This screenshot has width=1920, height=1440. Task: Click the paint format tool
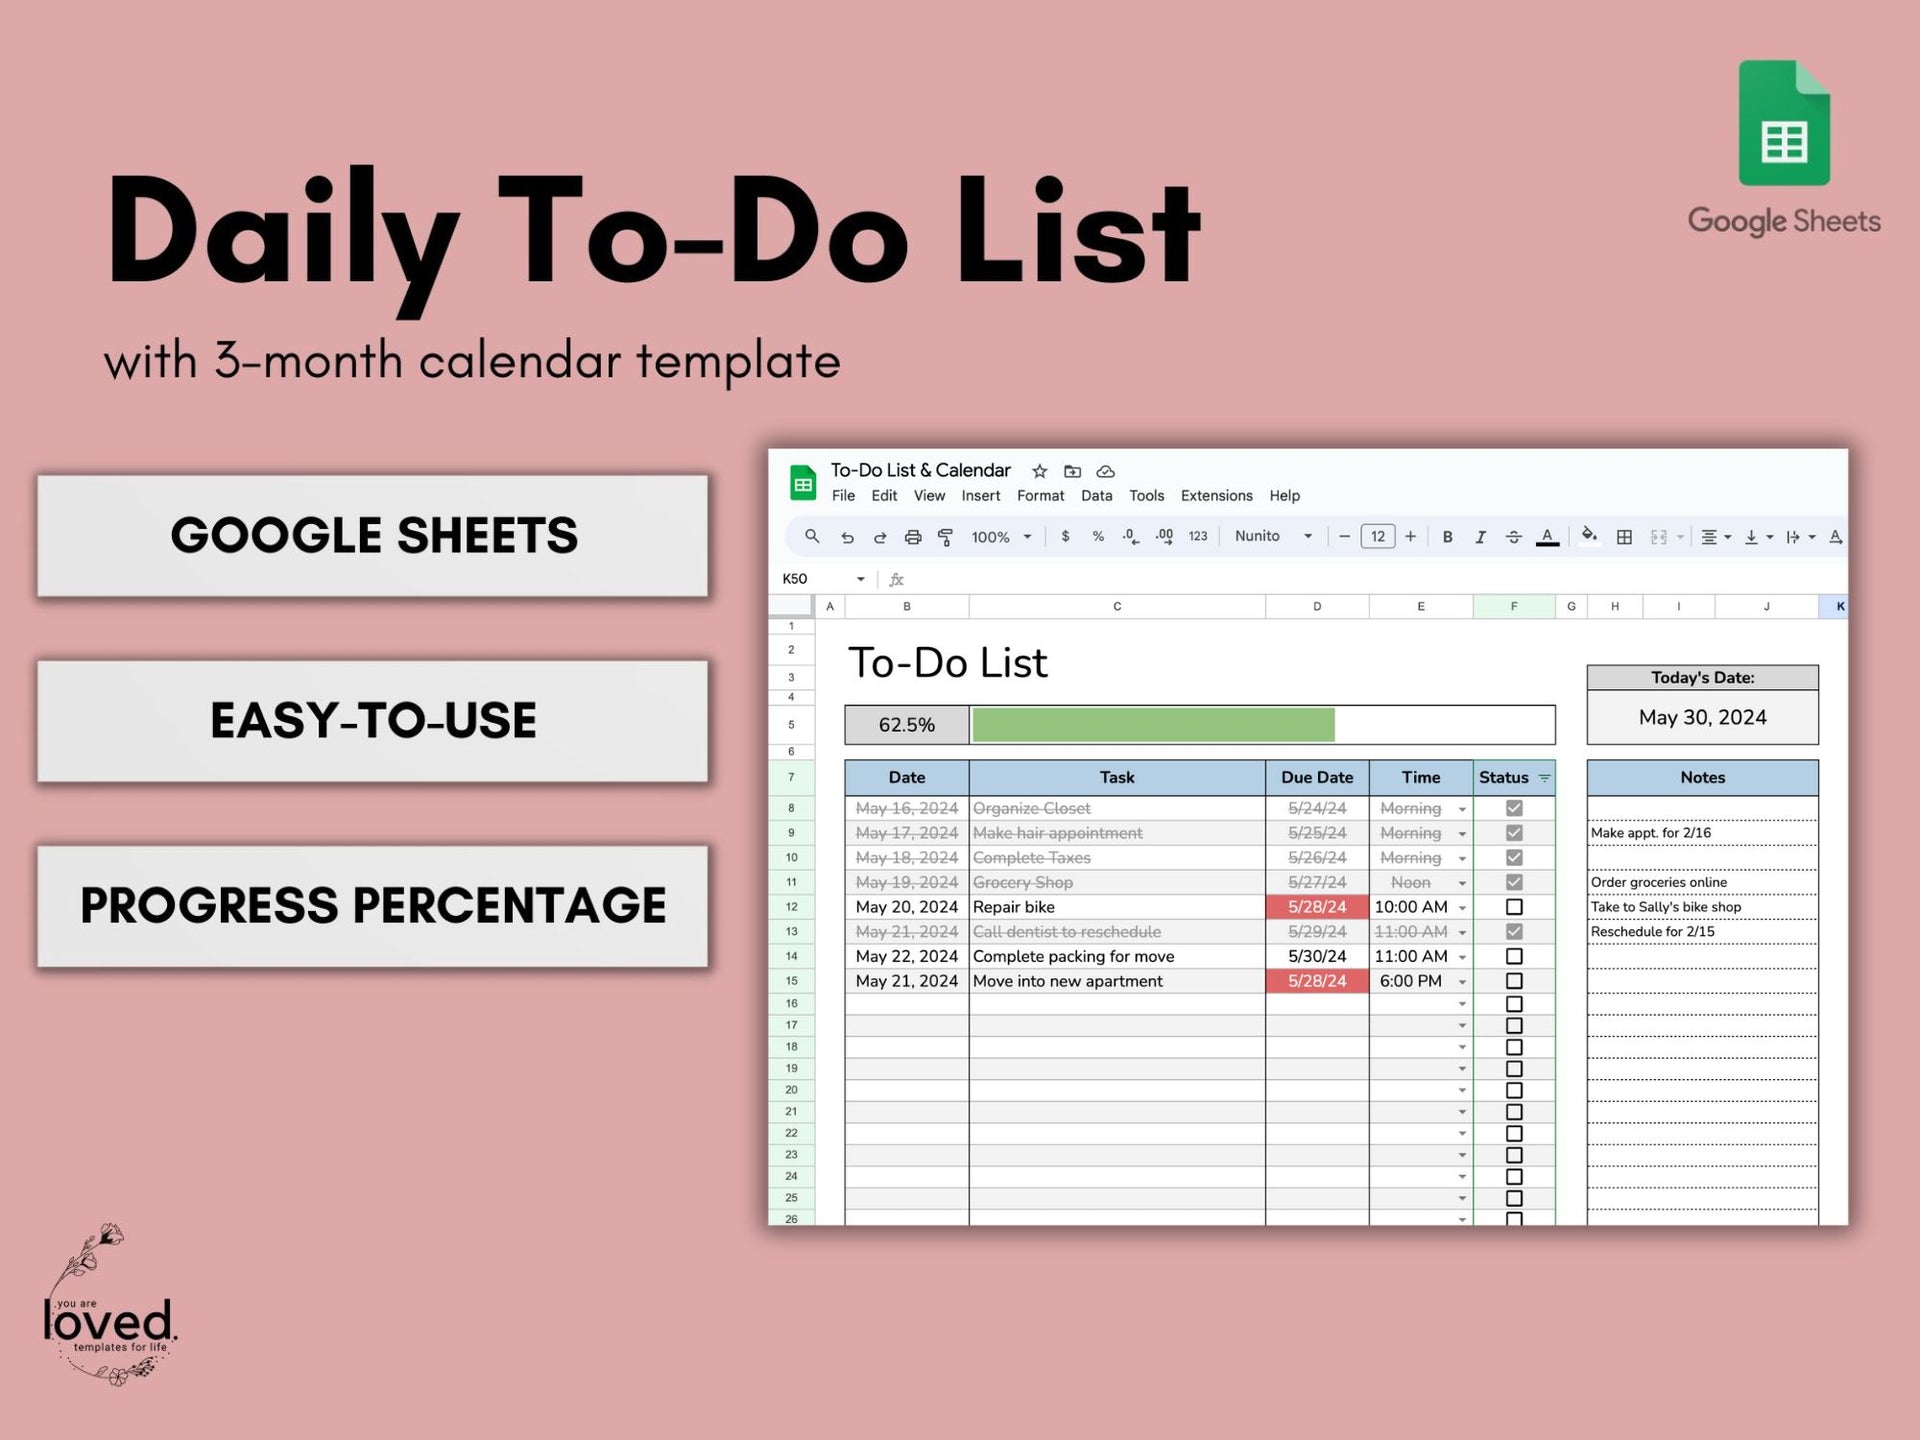[945, 537]
